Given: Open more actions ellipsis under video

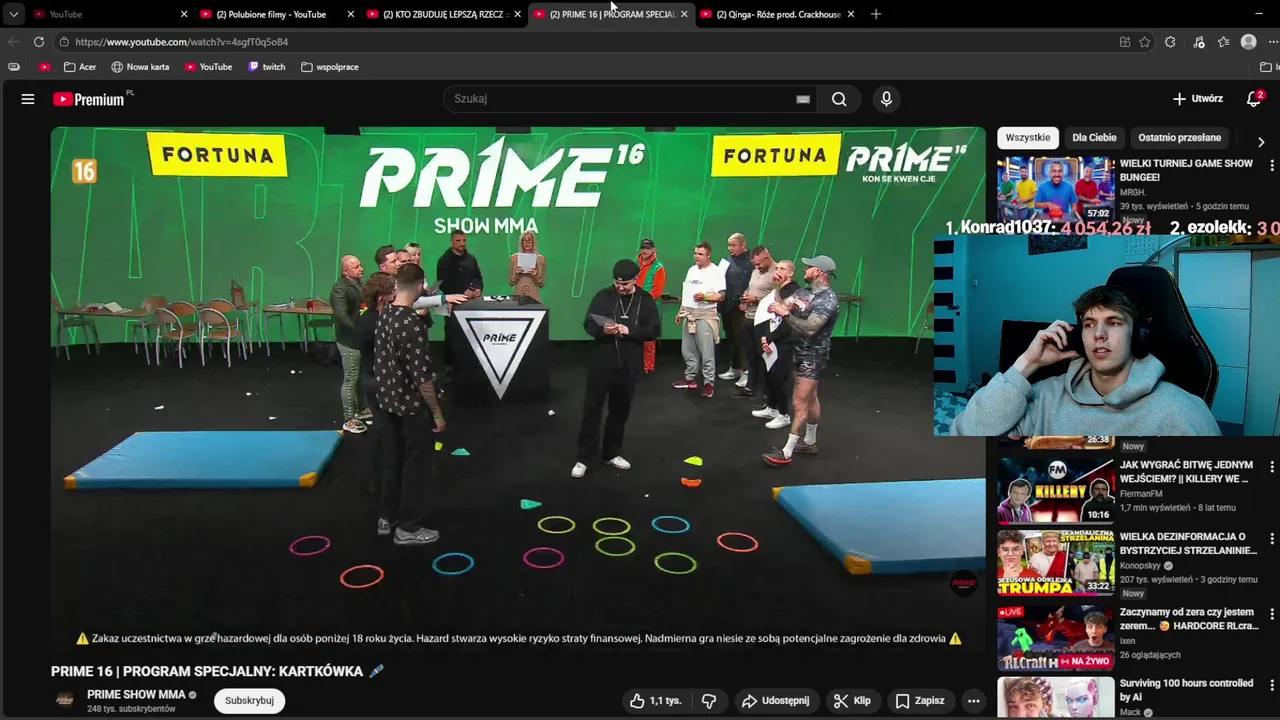Looking at the screenshot, I should tap(973, 701).
